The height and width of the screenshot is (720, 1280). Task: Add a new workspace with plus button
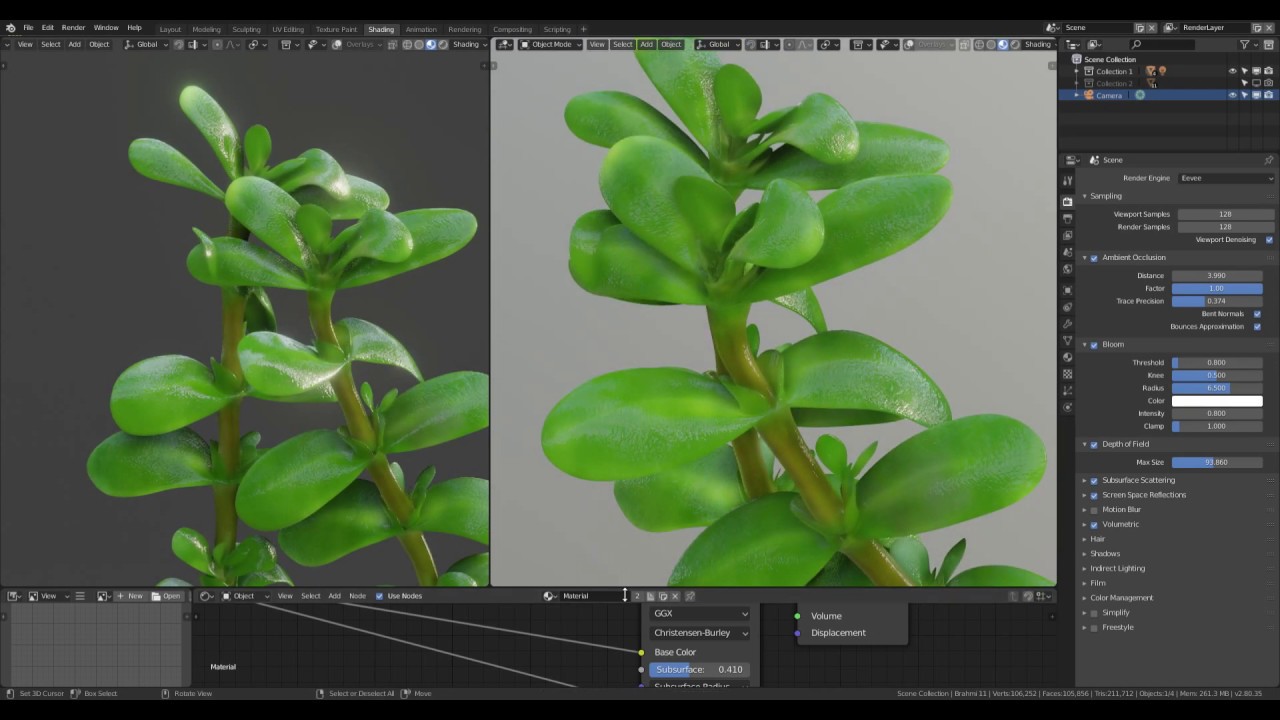(x=584, y=29)
